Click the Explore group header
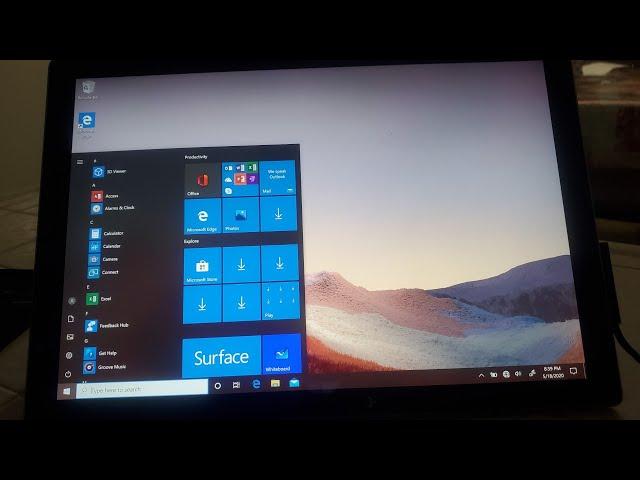The height and width of the screenshot is (480, 640). tap(191, 242)
